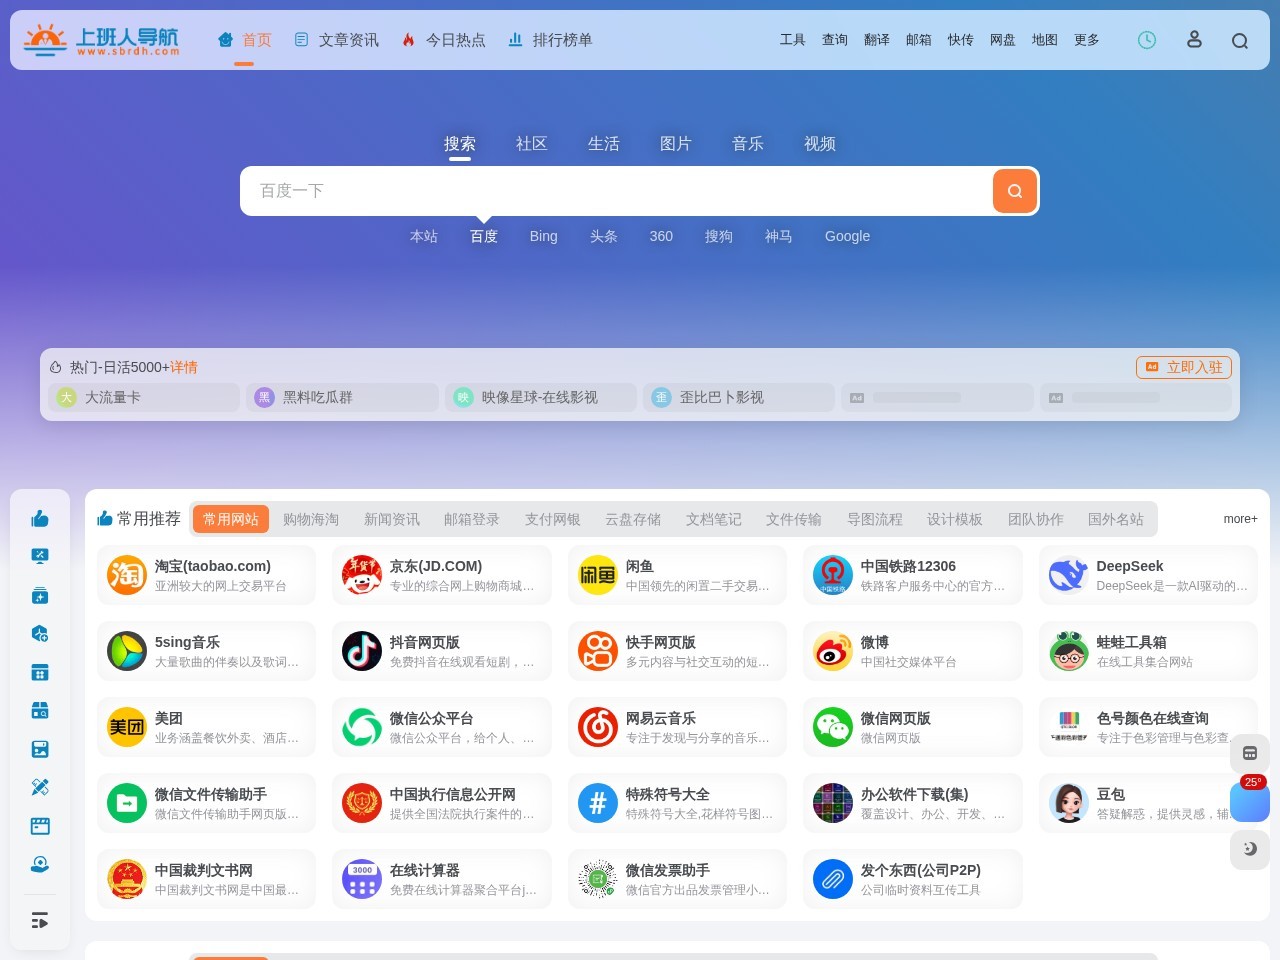Select Bing as search engine
1280x960 pixels.
(x=544, y=236)
